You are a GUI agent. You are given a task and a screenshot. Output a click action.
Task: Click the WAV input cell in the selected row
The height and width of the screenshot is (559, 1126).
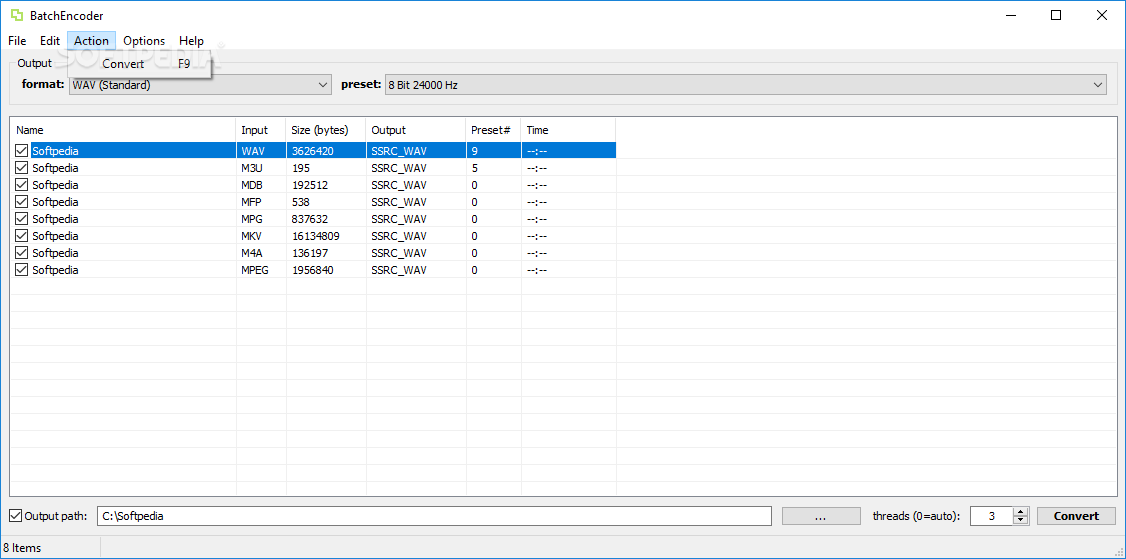(x=261, y=151)
